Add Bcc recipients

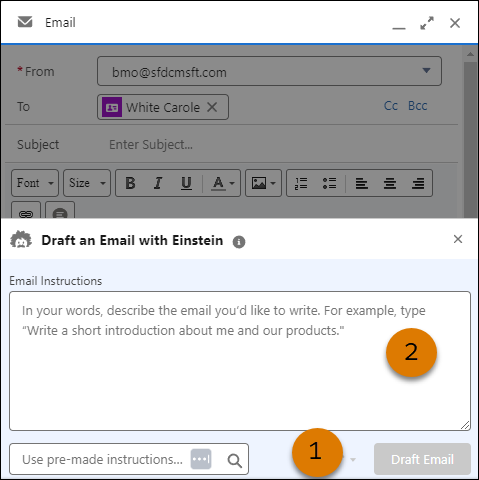417,106
